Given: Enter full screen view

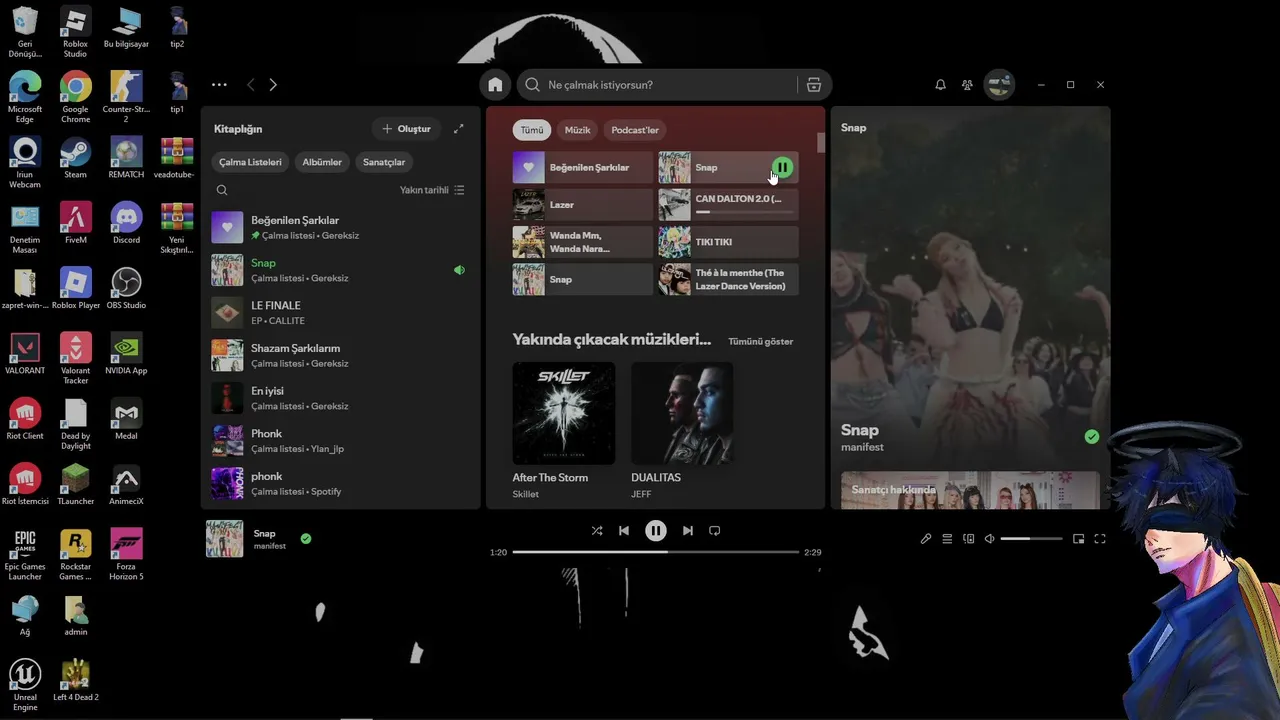Looking at the screenshot, I should [1100, 539].
